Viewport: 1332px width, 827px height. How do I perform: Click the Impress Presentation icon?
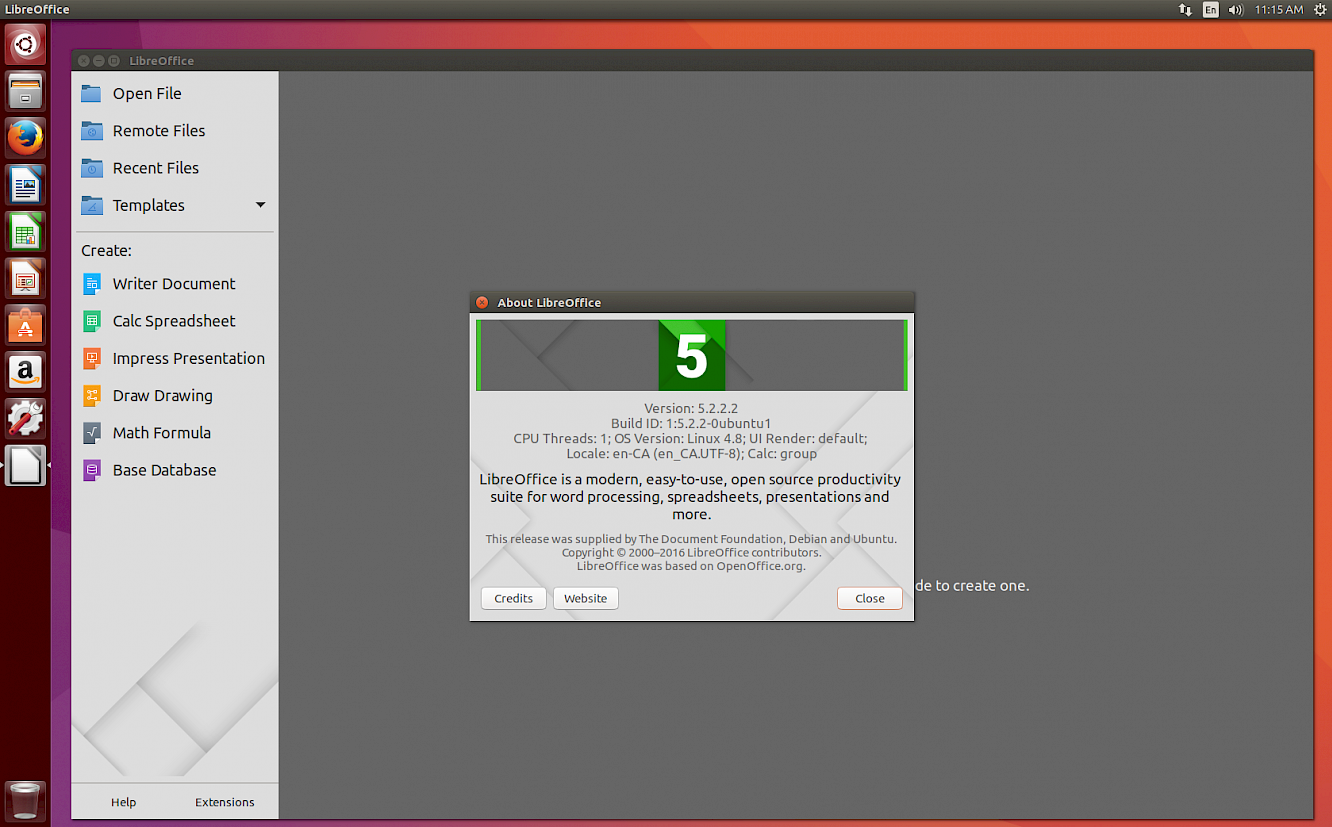tap(92, 358)
